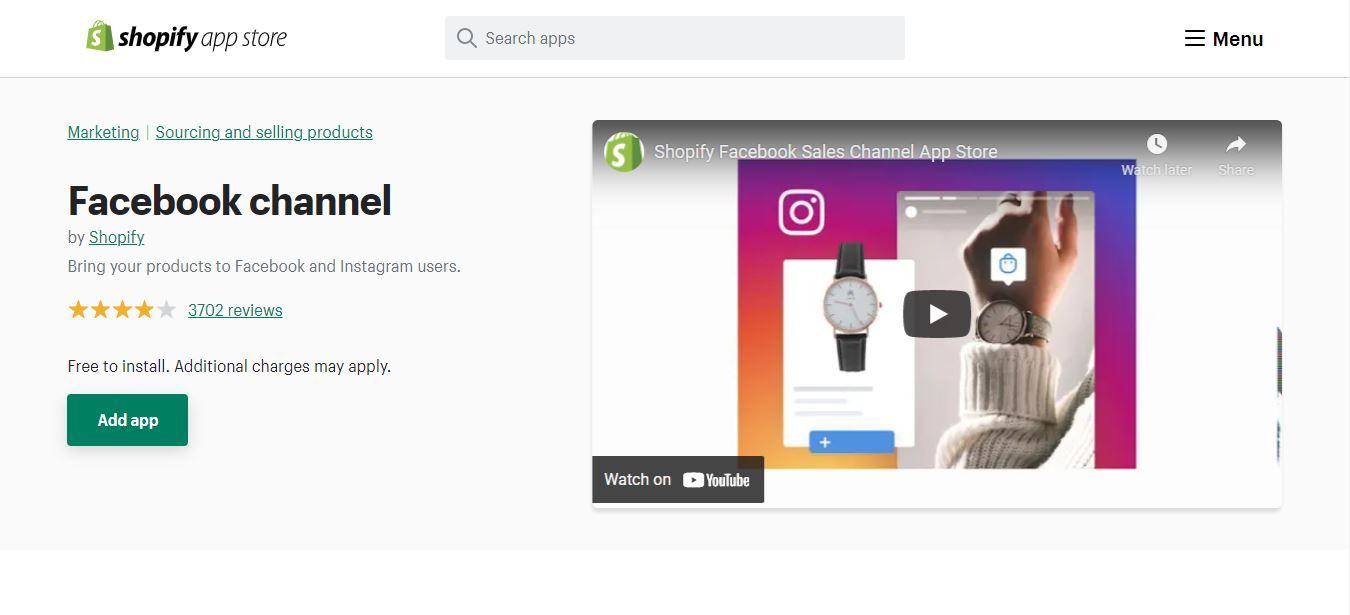Click the search magnifier icon
The width and height of the screenshot is (1350, 615).
pos(466,38)
